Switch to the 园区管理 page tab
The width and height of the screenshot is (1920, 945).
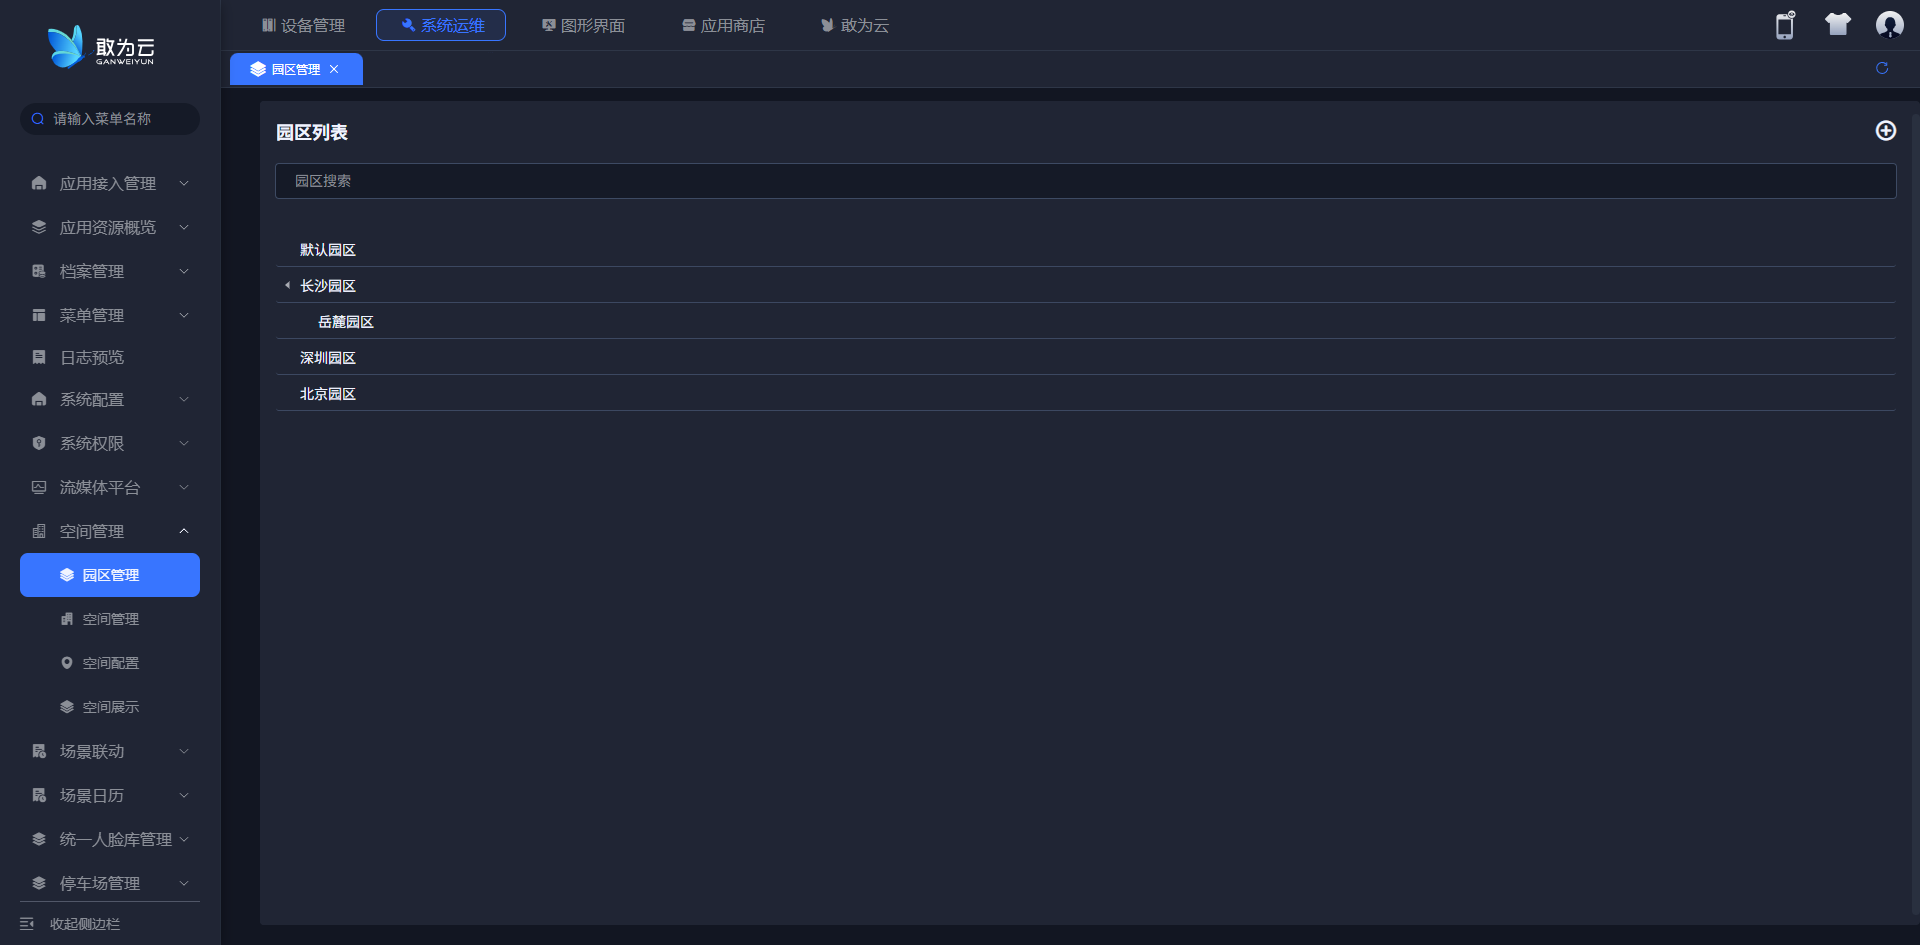click(x=296, y=69)
